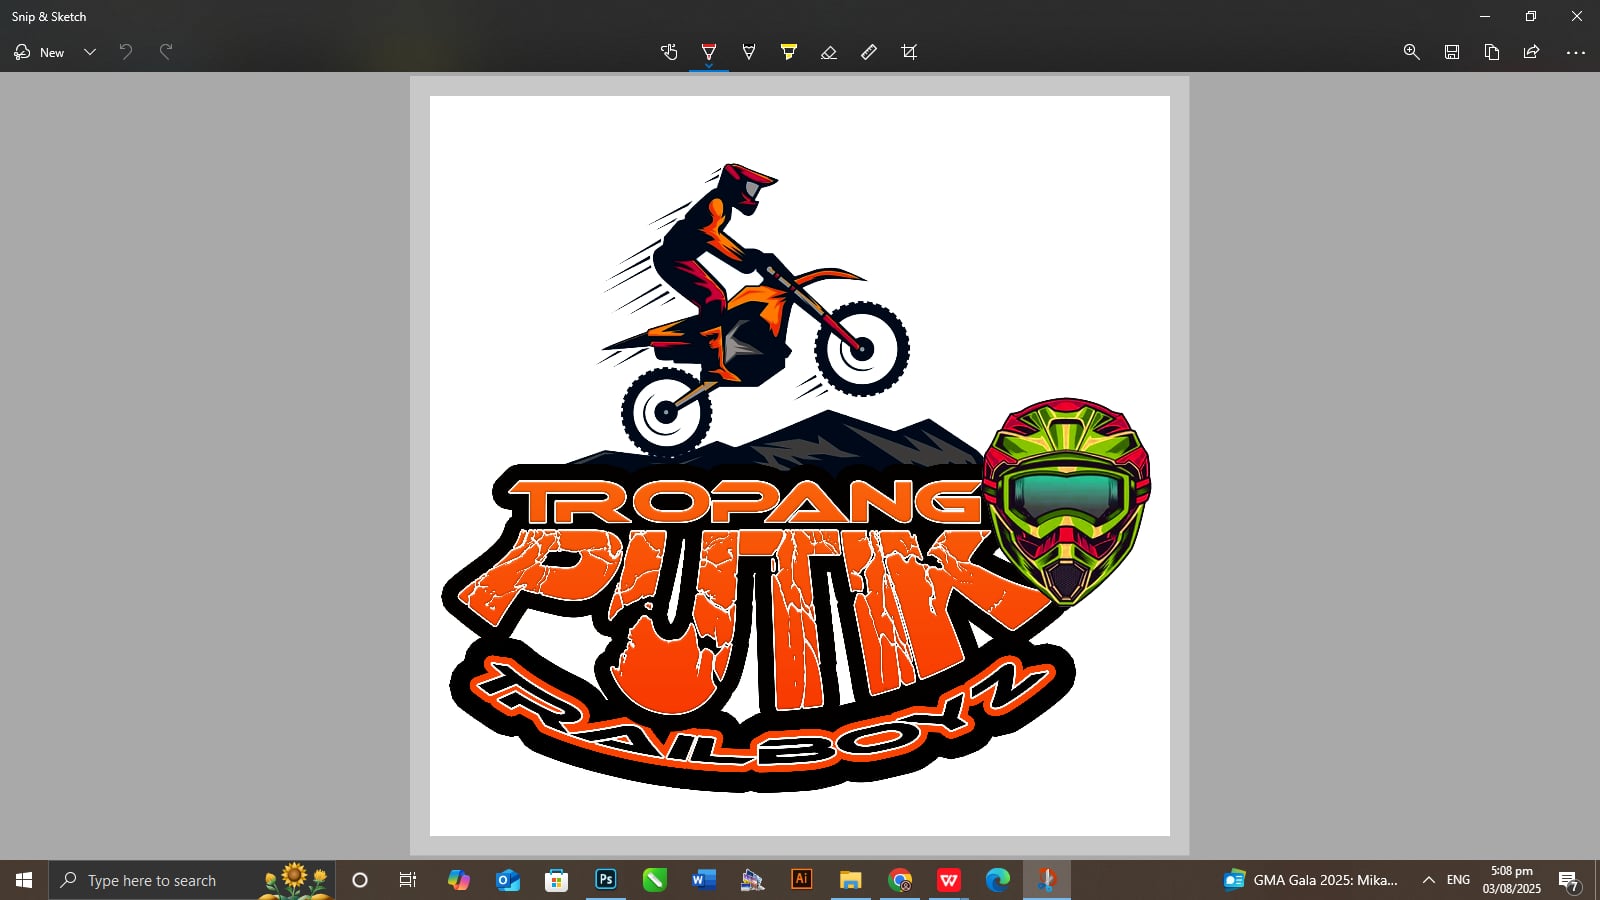Select the red Ballpoint pen tool
Viewport: 1600px width, 900px height.
point(709,52)
